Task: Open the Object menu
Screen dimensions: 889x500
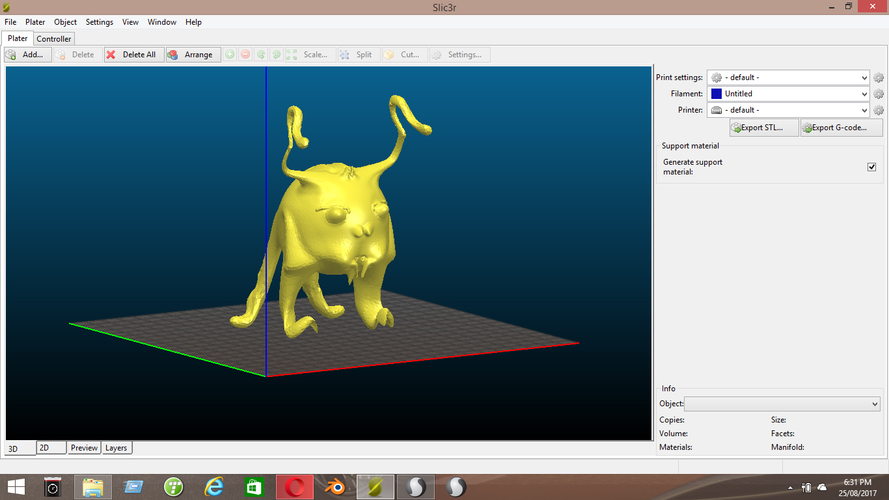Action: 65,22
